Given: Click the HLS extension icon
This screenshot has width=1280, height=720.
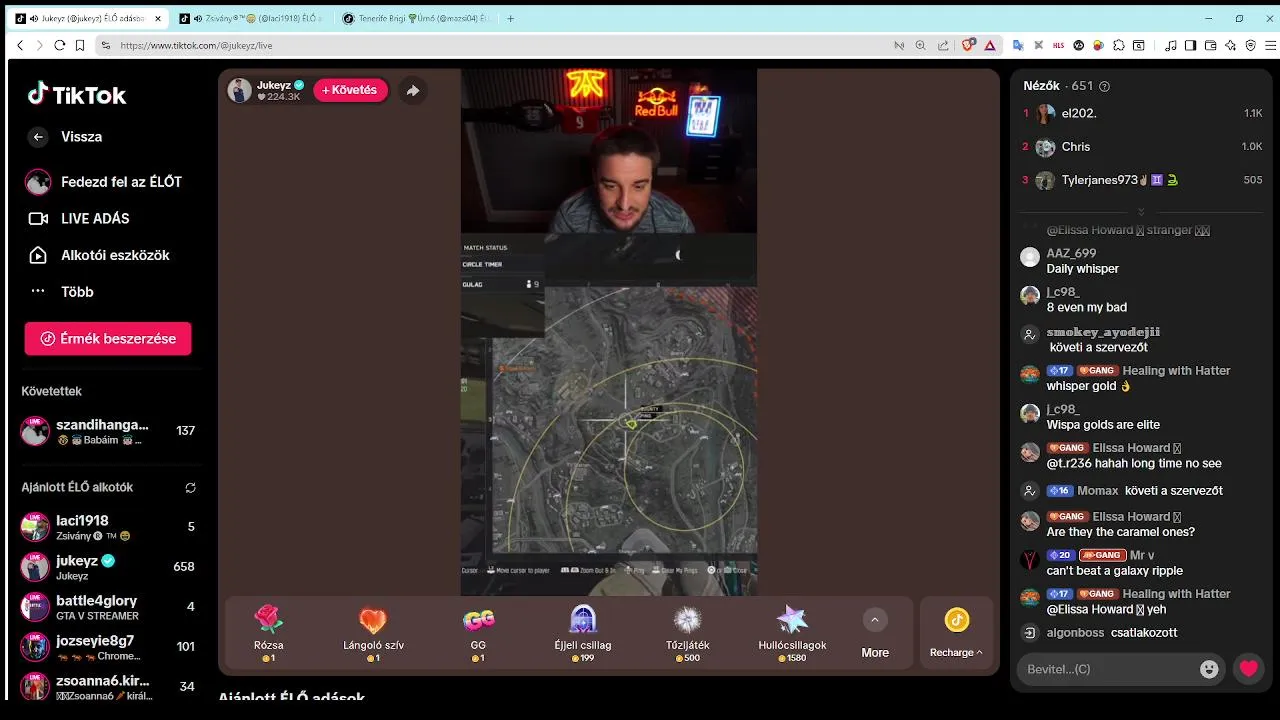Looking at the screenshot, I should click(1058, 45).
